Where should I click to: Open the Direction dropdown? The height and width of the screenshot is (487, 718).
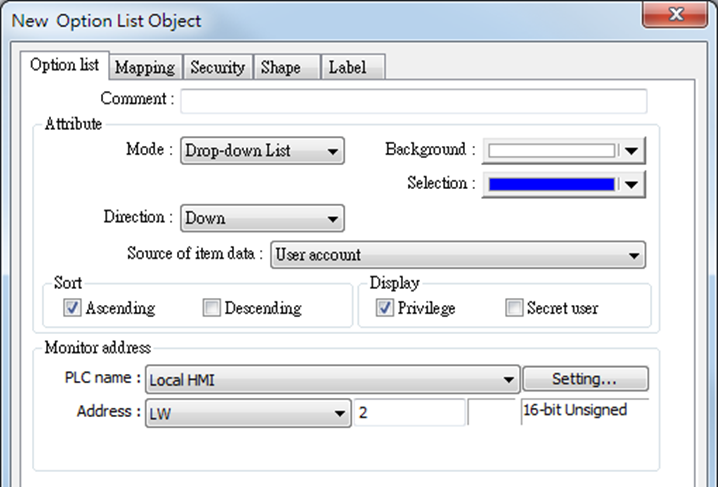[262, 218]
